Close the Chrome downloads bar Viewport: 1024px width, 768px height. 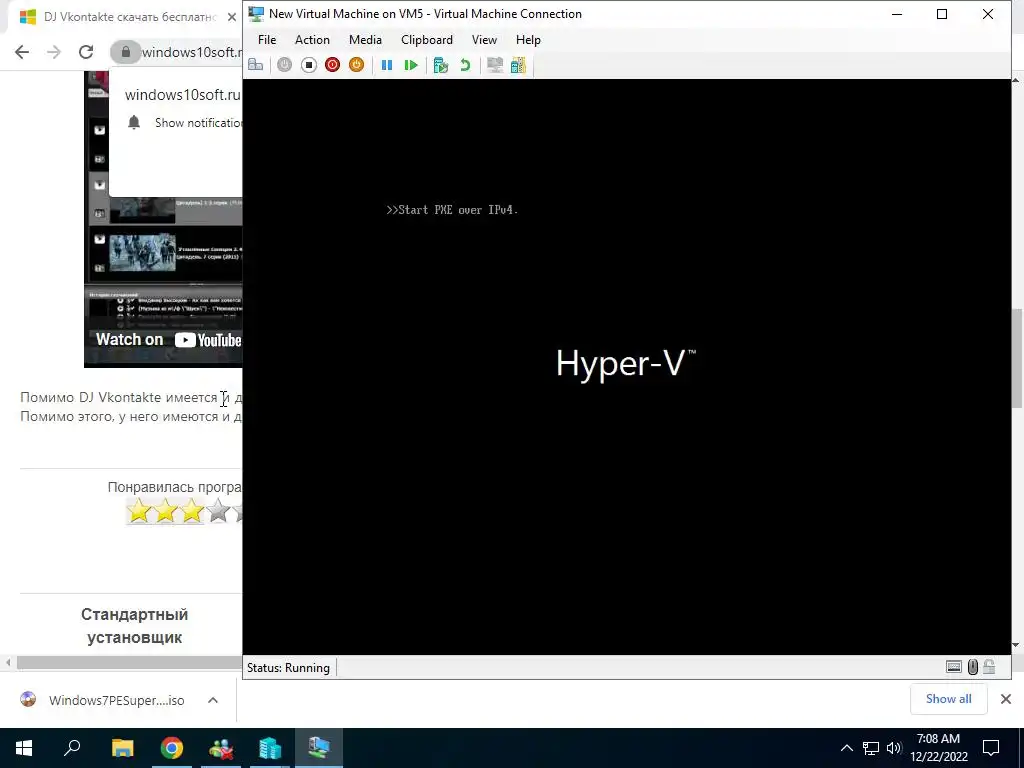point(1006,699)
